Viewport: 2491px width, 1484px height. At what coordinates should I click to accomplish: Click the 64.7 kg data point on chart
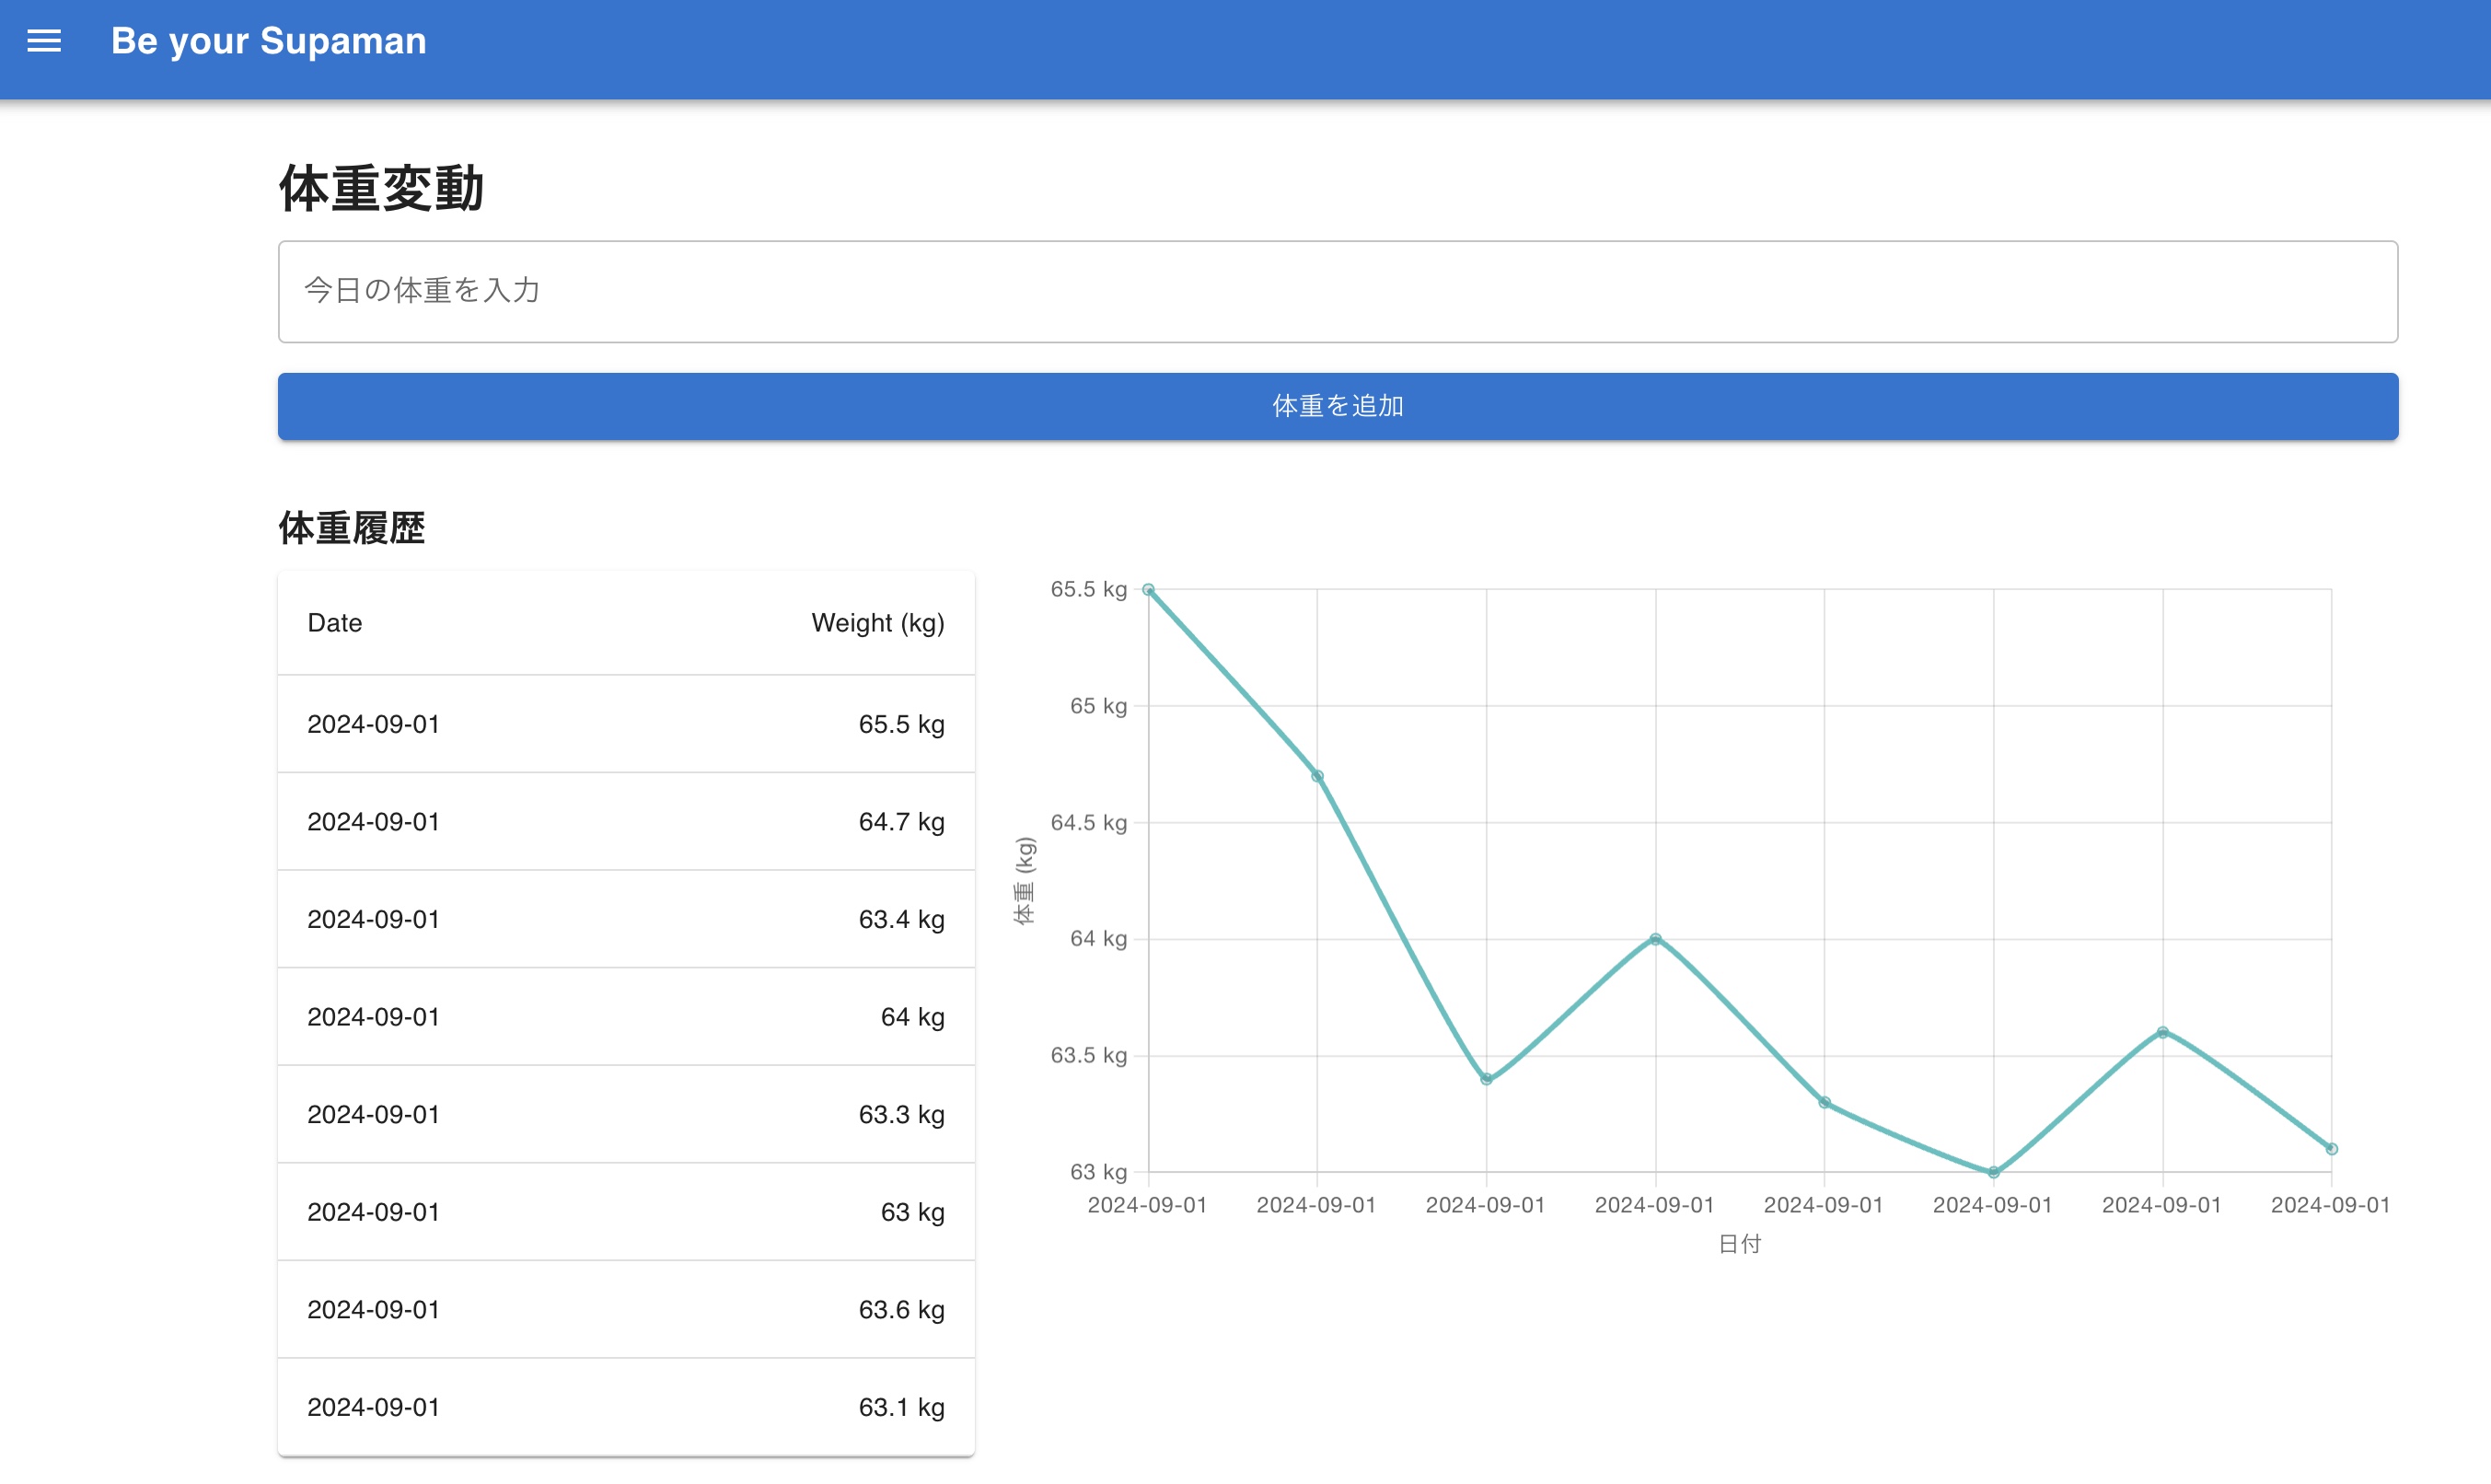1317,776
